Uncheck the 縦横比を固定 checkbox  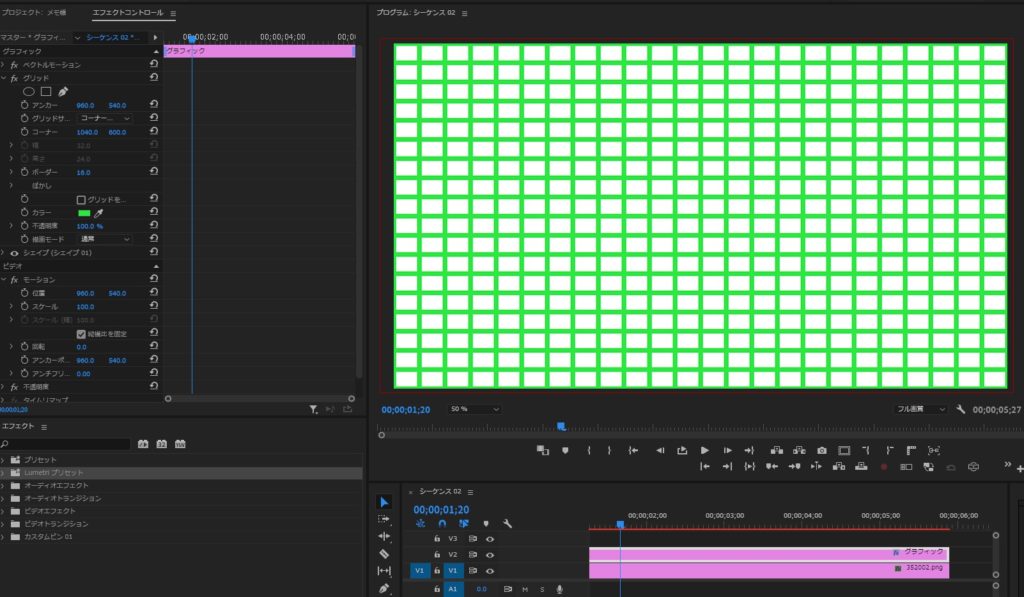81,334
